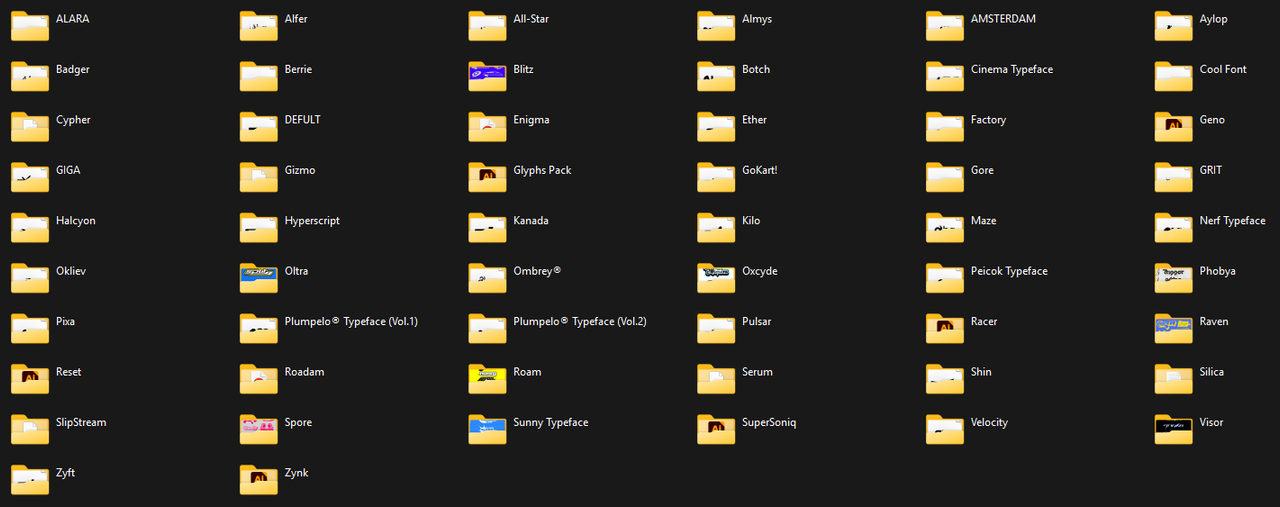This screenshot has width=1280, height=507.
Task: Click the "Peicok Typeface" folder name
Action: 1009,271
